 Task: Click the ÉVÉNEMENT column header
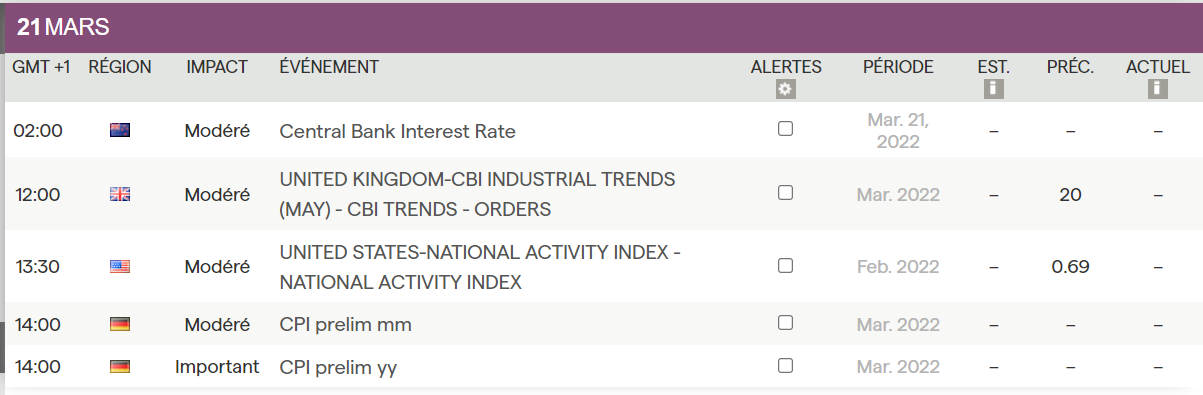tap(329, 67)
